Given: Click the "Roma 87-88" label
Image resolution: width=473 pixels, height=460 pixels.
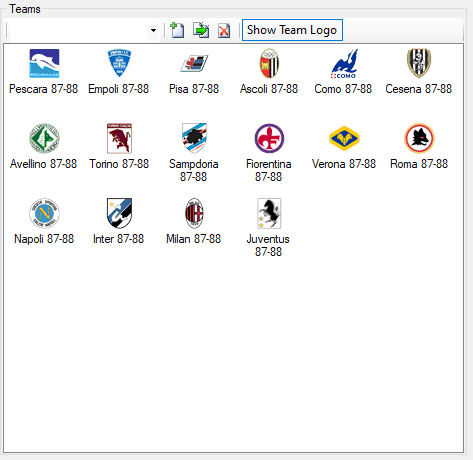Looking at the screenshot, I should click(x=419, y=164).
